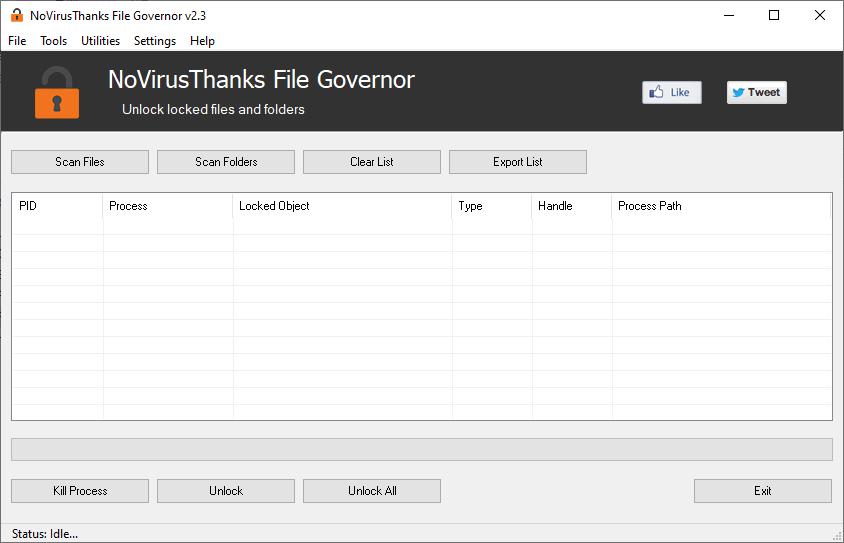This screenshot has width=844, height=543.
Task: Click the Process Path column header
Action: (721, 206)
